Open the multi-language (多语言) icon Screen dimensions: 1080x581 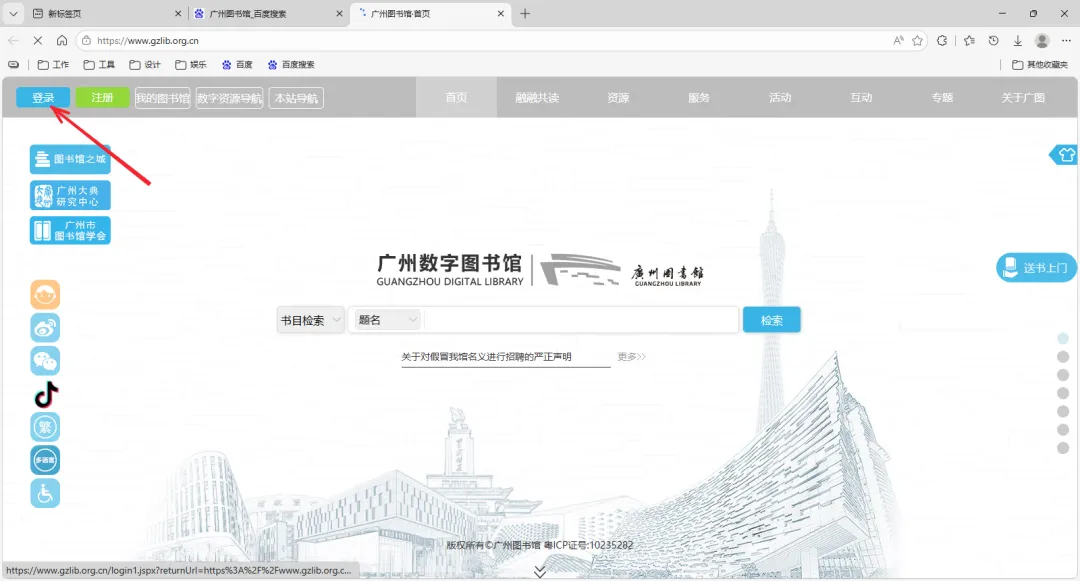tap(45, 460)
